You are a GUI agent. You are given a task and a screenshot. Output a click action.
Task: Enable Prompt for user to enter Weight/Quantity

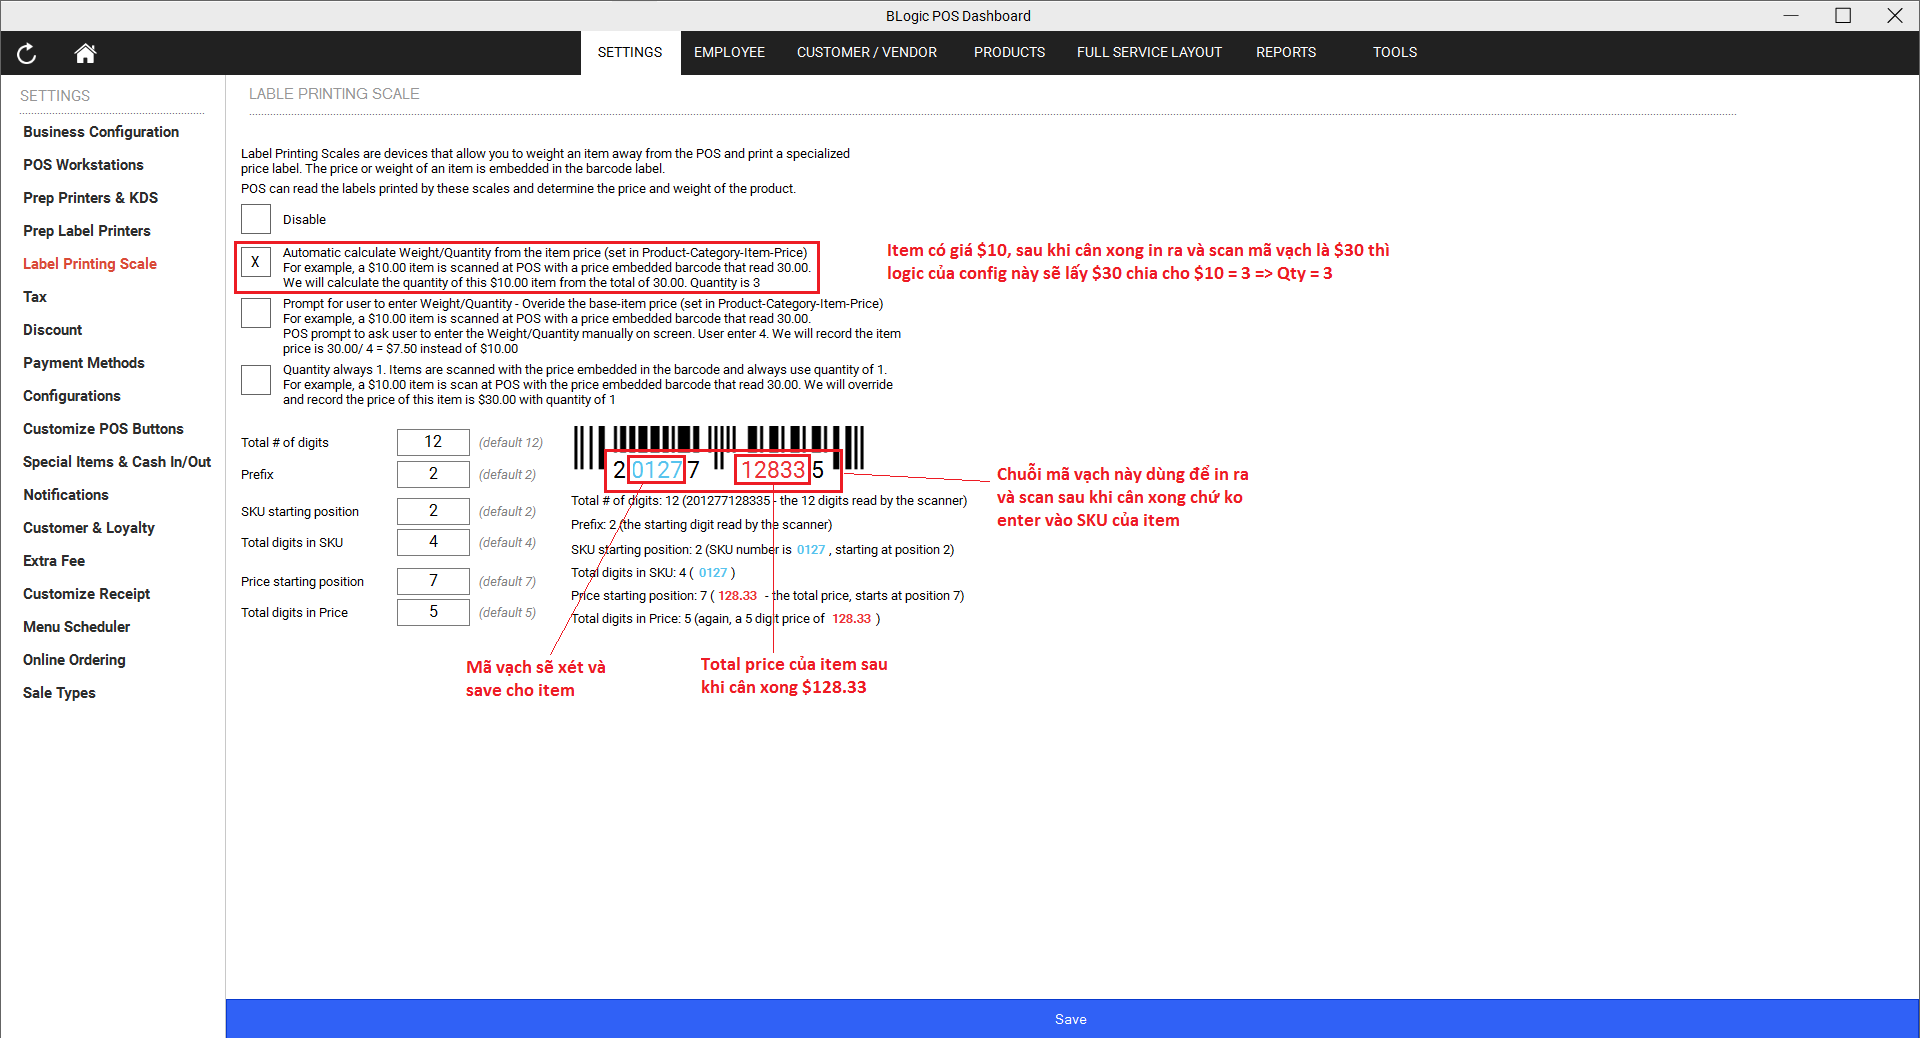click(256, 313)
